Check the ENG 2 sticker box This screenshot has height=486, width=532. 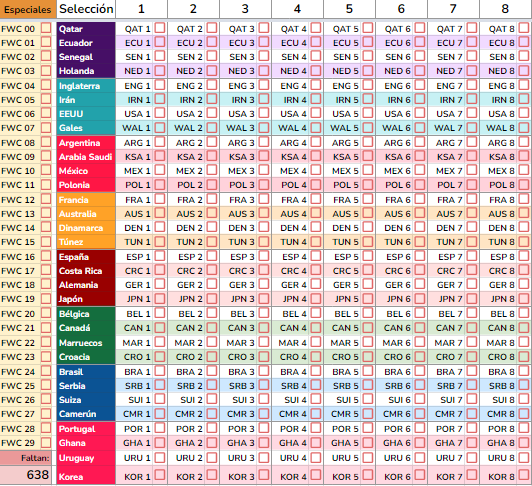(212, 85)
